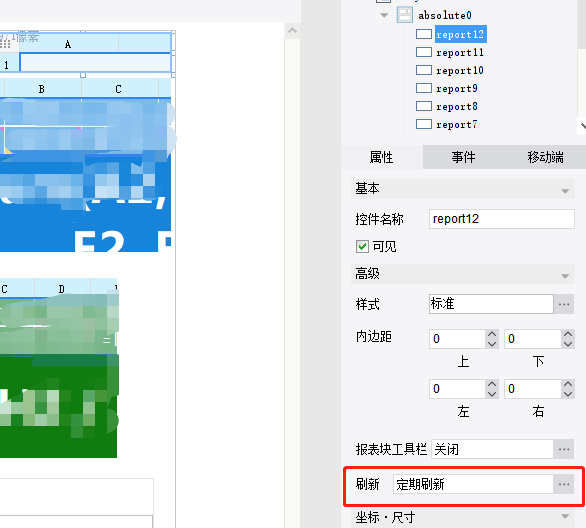Click the report8 widget icon
Screen dimensions: 586x528
[x=424, y=106]
